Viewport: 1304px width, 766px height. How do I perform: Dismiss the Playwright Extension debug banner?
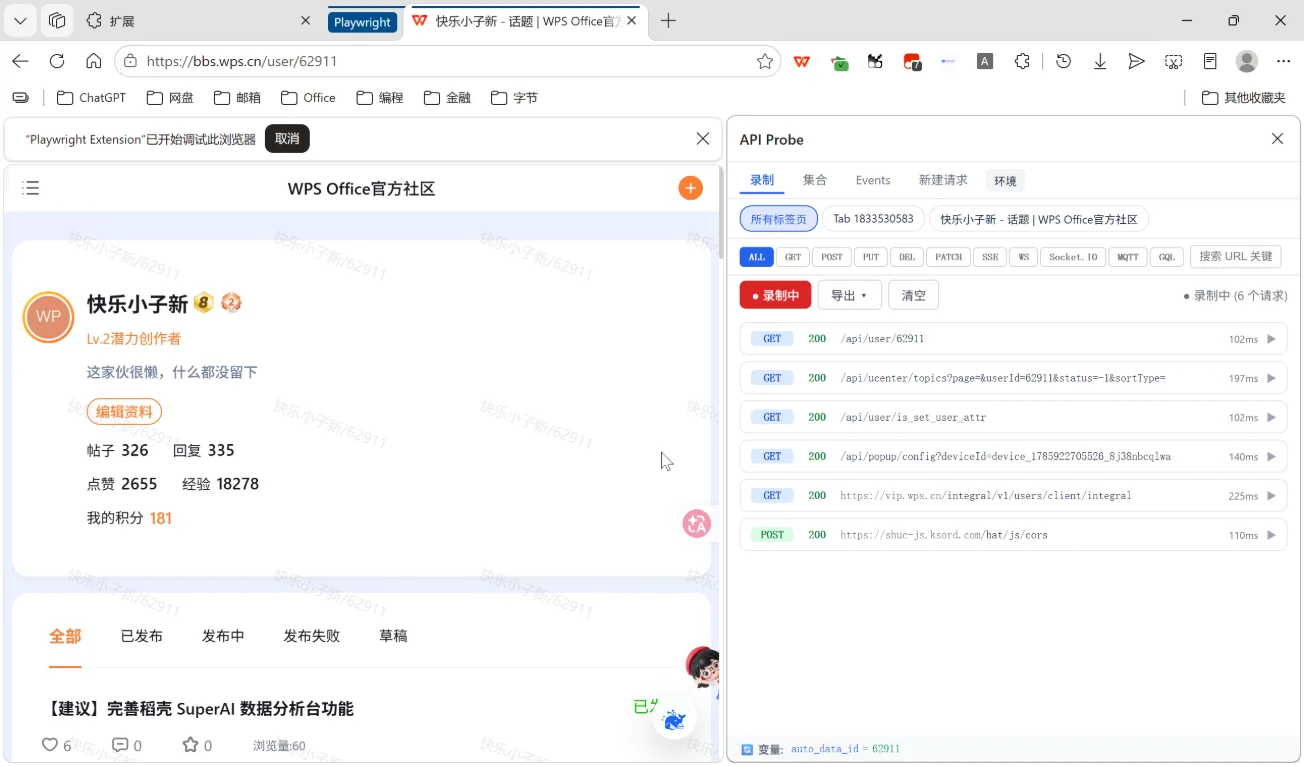(x=703, y=139)
